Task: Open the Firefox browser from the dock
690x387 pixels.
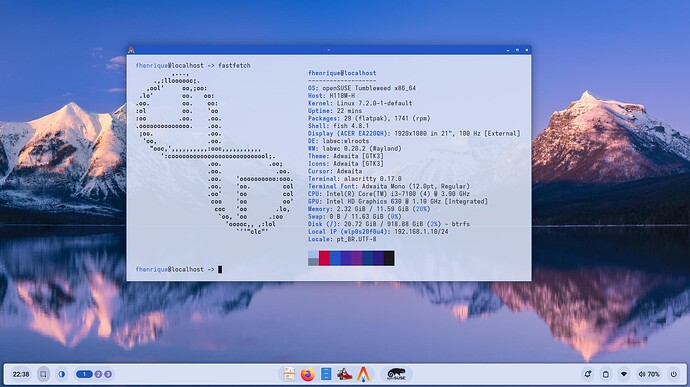Action: pyautogui.click(x=308, y=374)
